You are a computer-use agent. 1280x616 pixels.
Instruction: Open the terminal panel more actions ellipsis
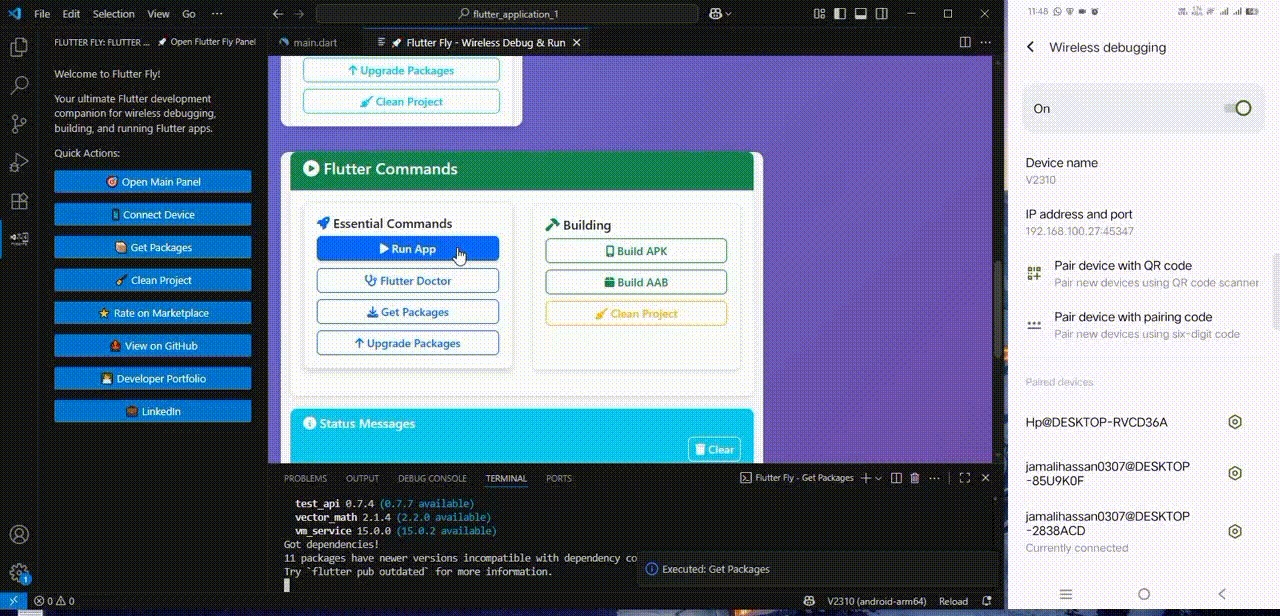pos(933,478)
